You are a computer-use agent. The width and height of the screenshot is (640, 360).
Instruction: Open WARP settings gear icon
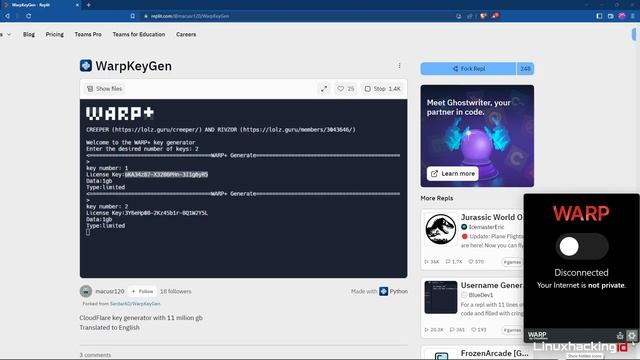pos(632,336)
